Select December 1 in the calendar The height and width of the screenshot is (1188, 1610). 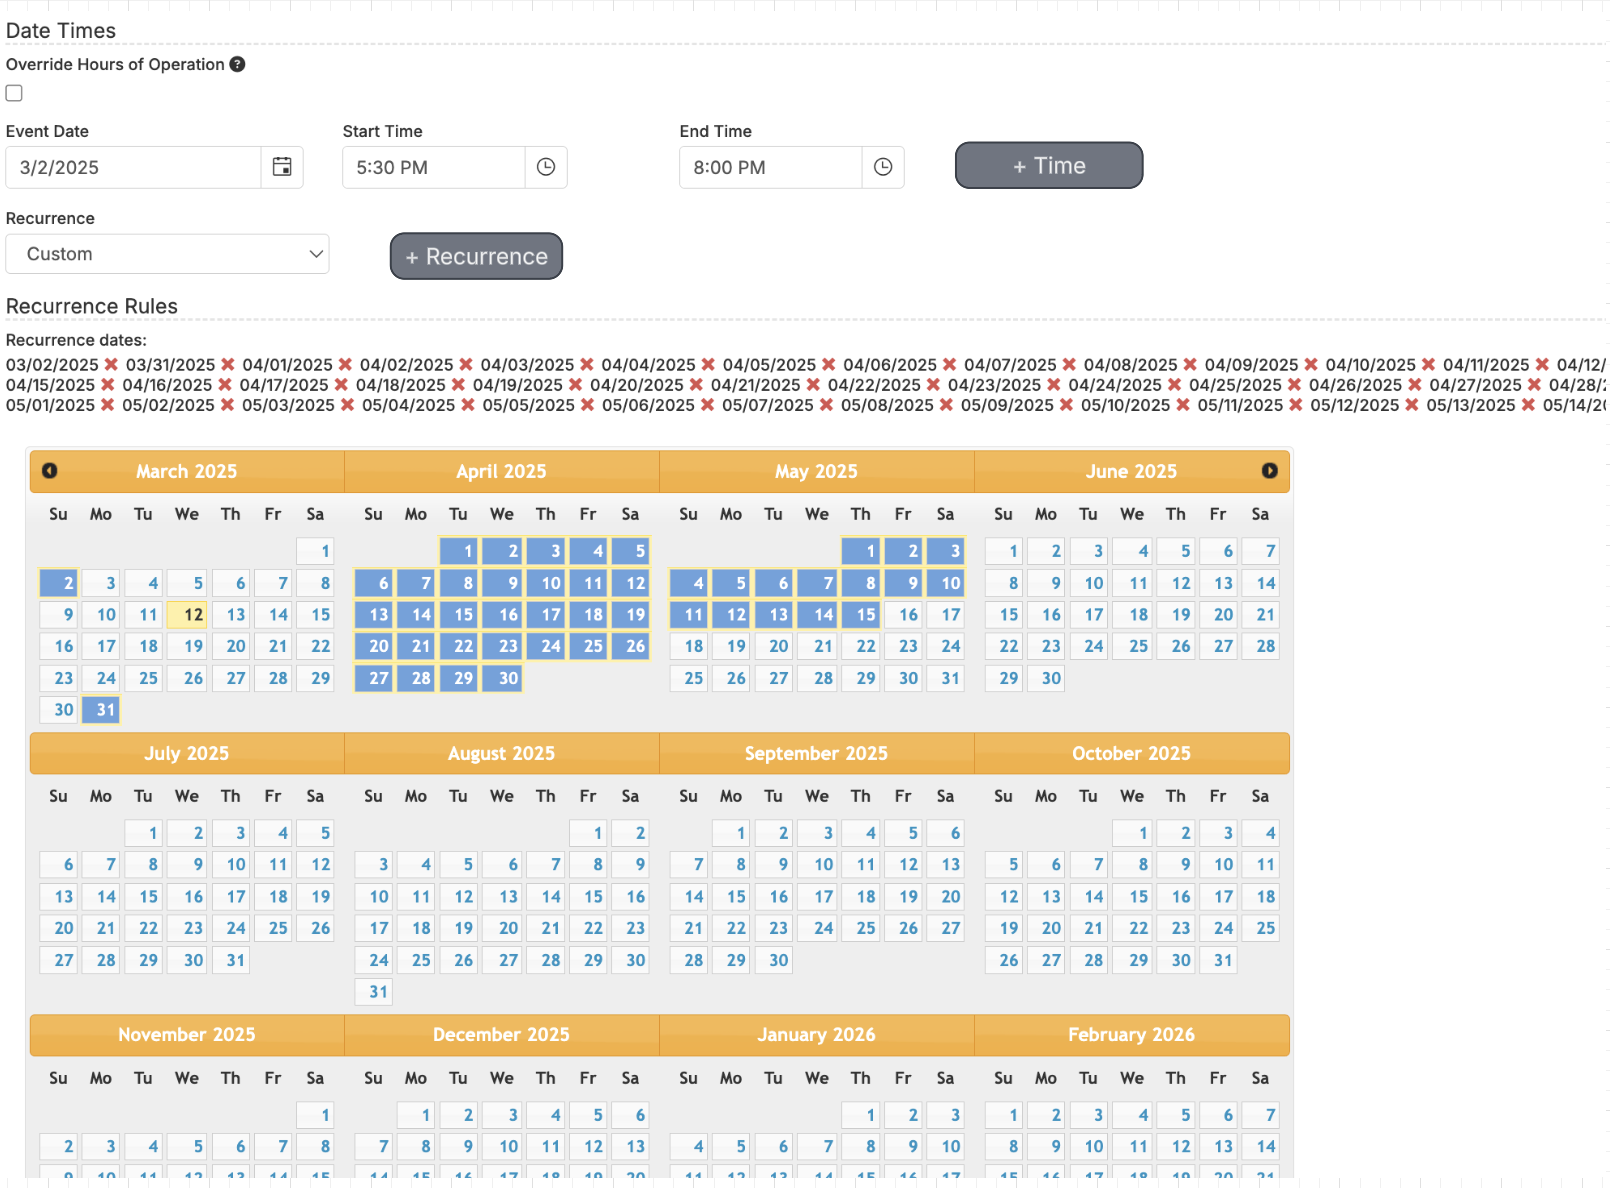[x=417, y=1115]
